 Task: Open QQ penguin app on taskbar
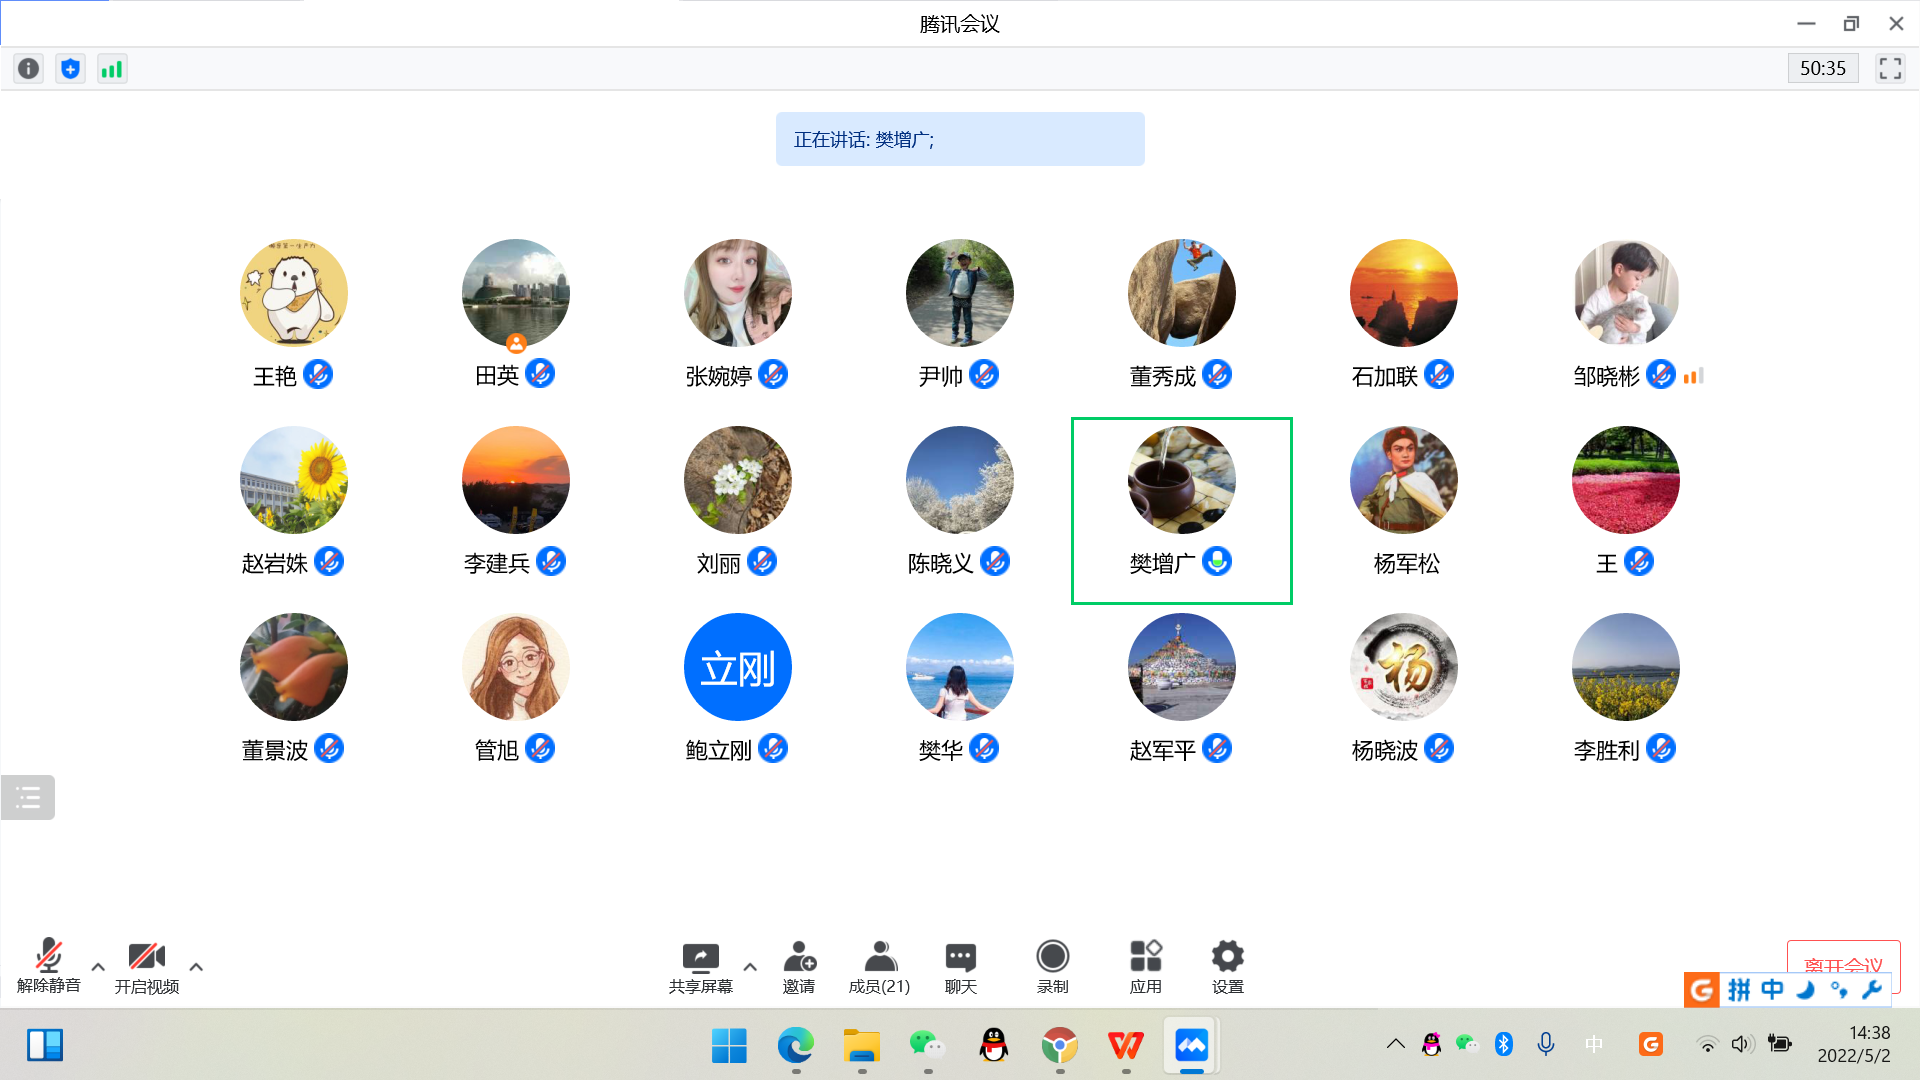coord(993,1046)
